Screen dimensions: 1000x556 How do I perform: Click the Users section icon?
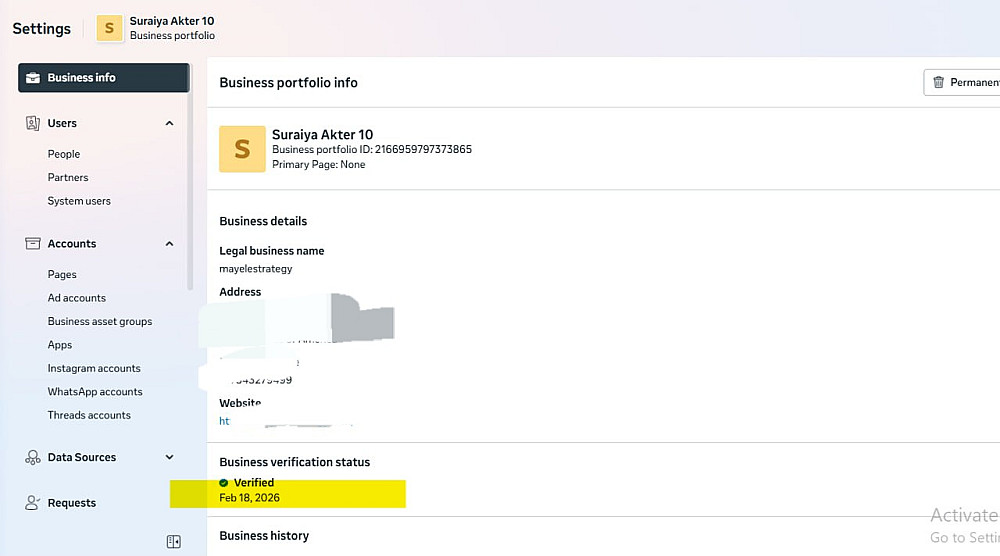coord(33,123)
